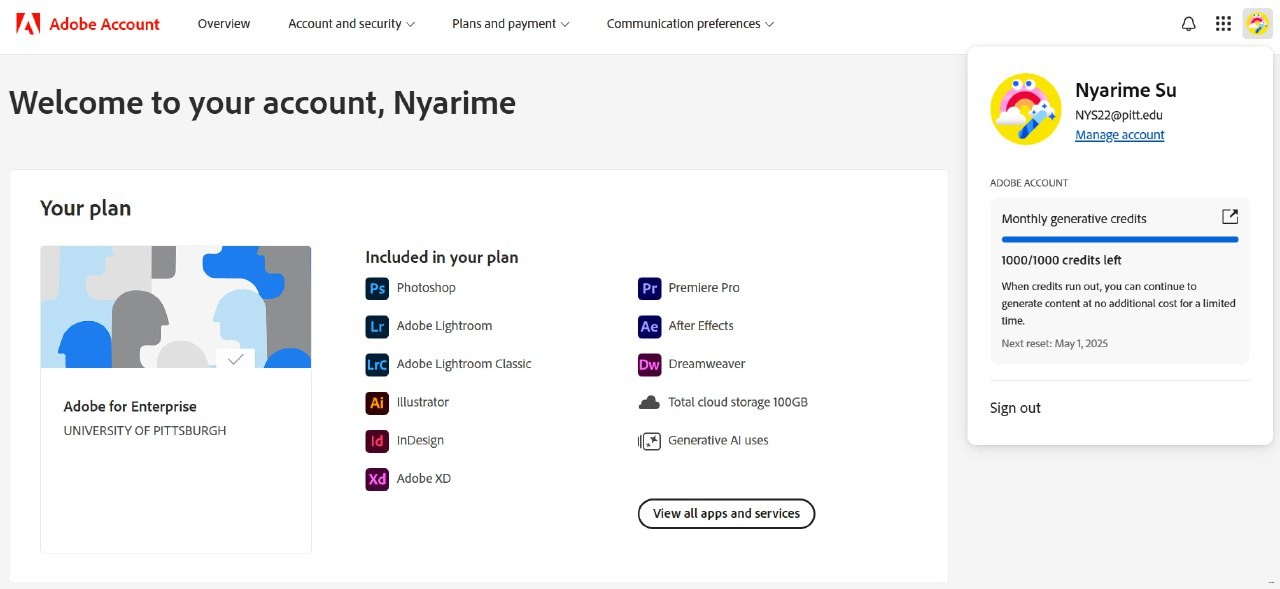Select the Adobe for Enterprise plan card image
Screen dimensions: 1280x589
[x=176, y=307]
